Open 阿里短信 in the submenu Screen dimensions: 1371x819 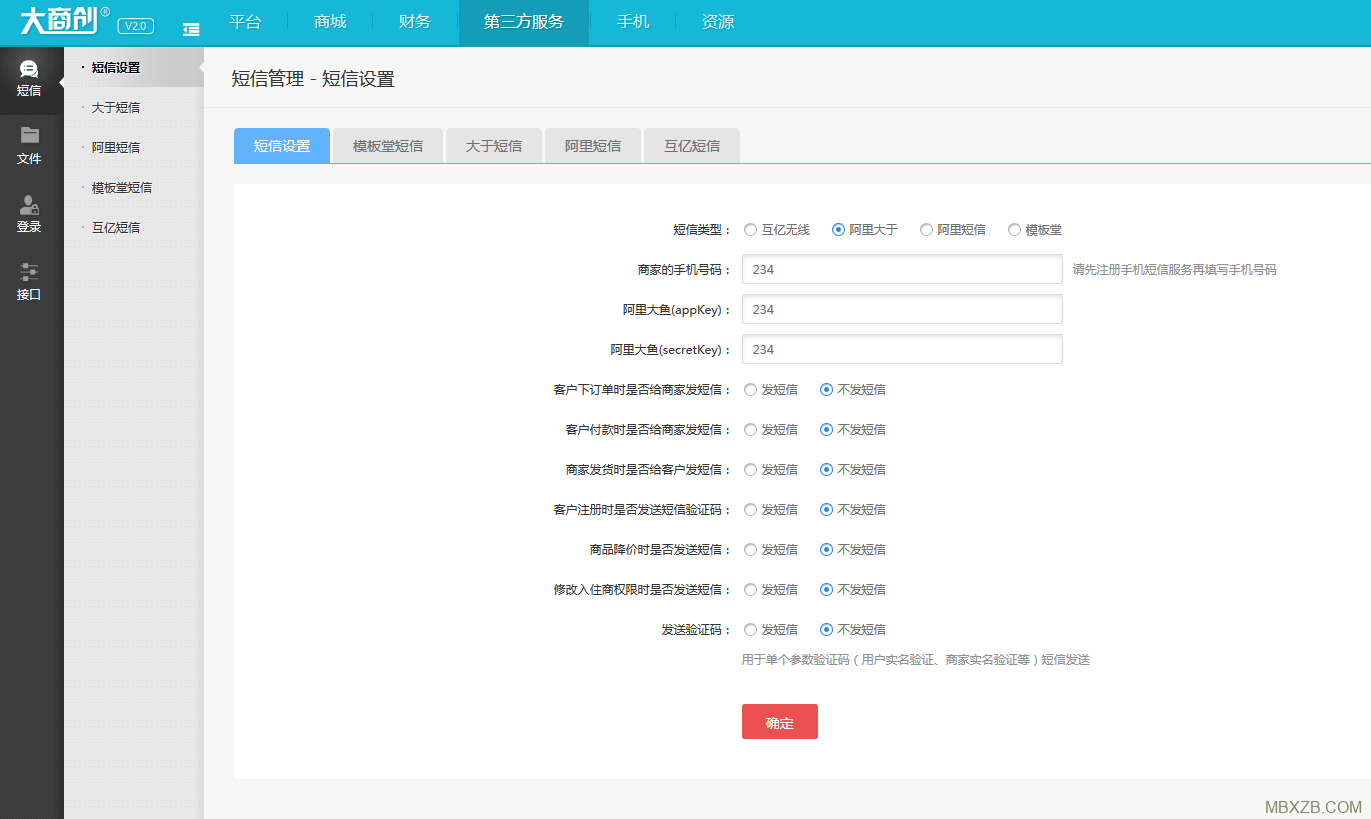(x=116, y=148)
